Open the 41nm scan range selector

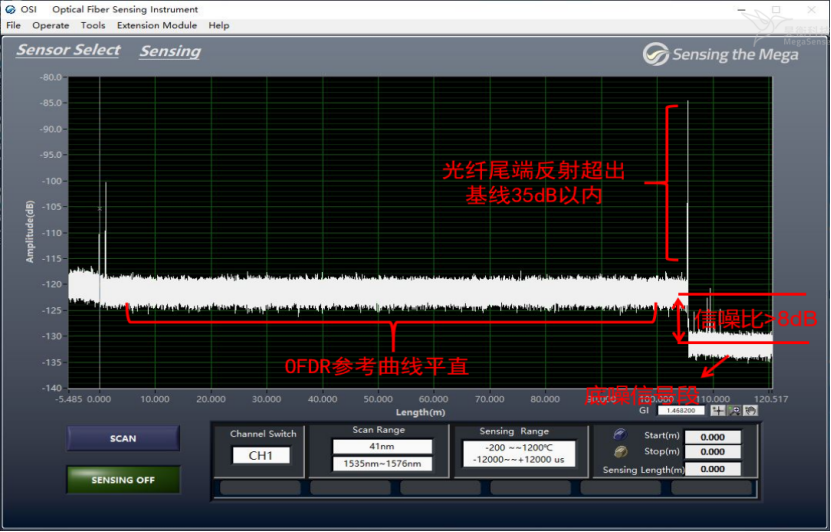[x=382, y=446]
